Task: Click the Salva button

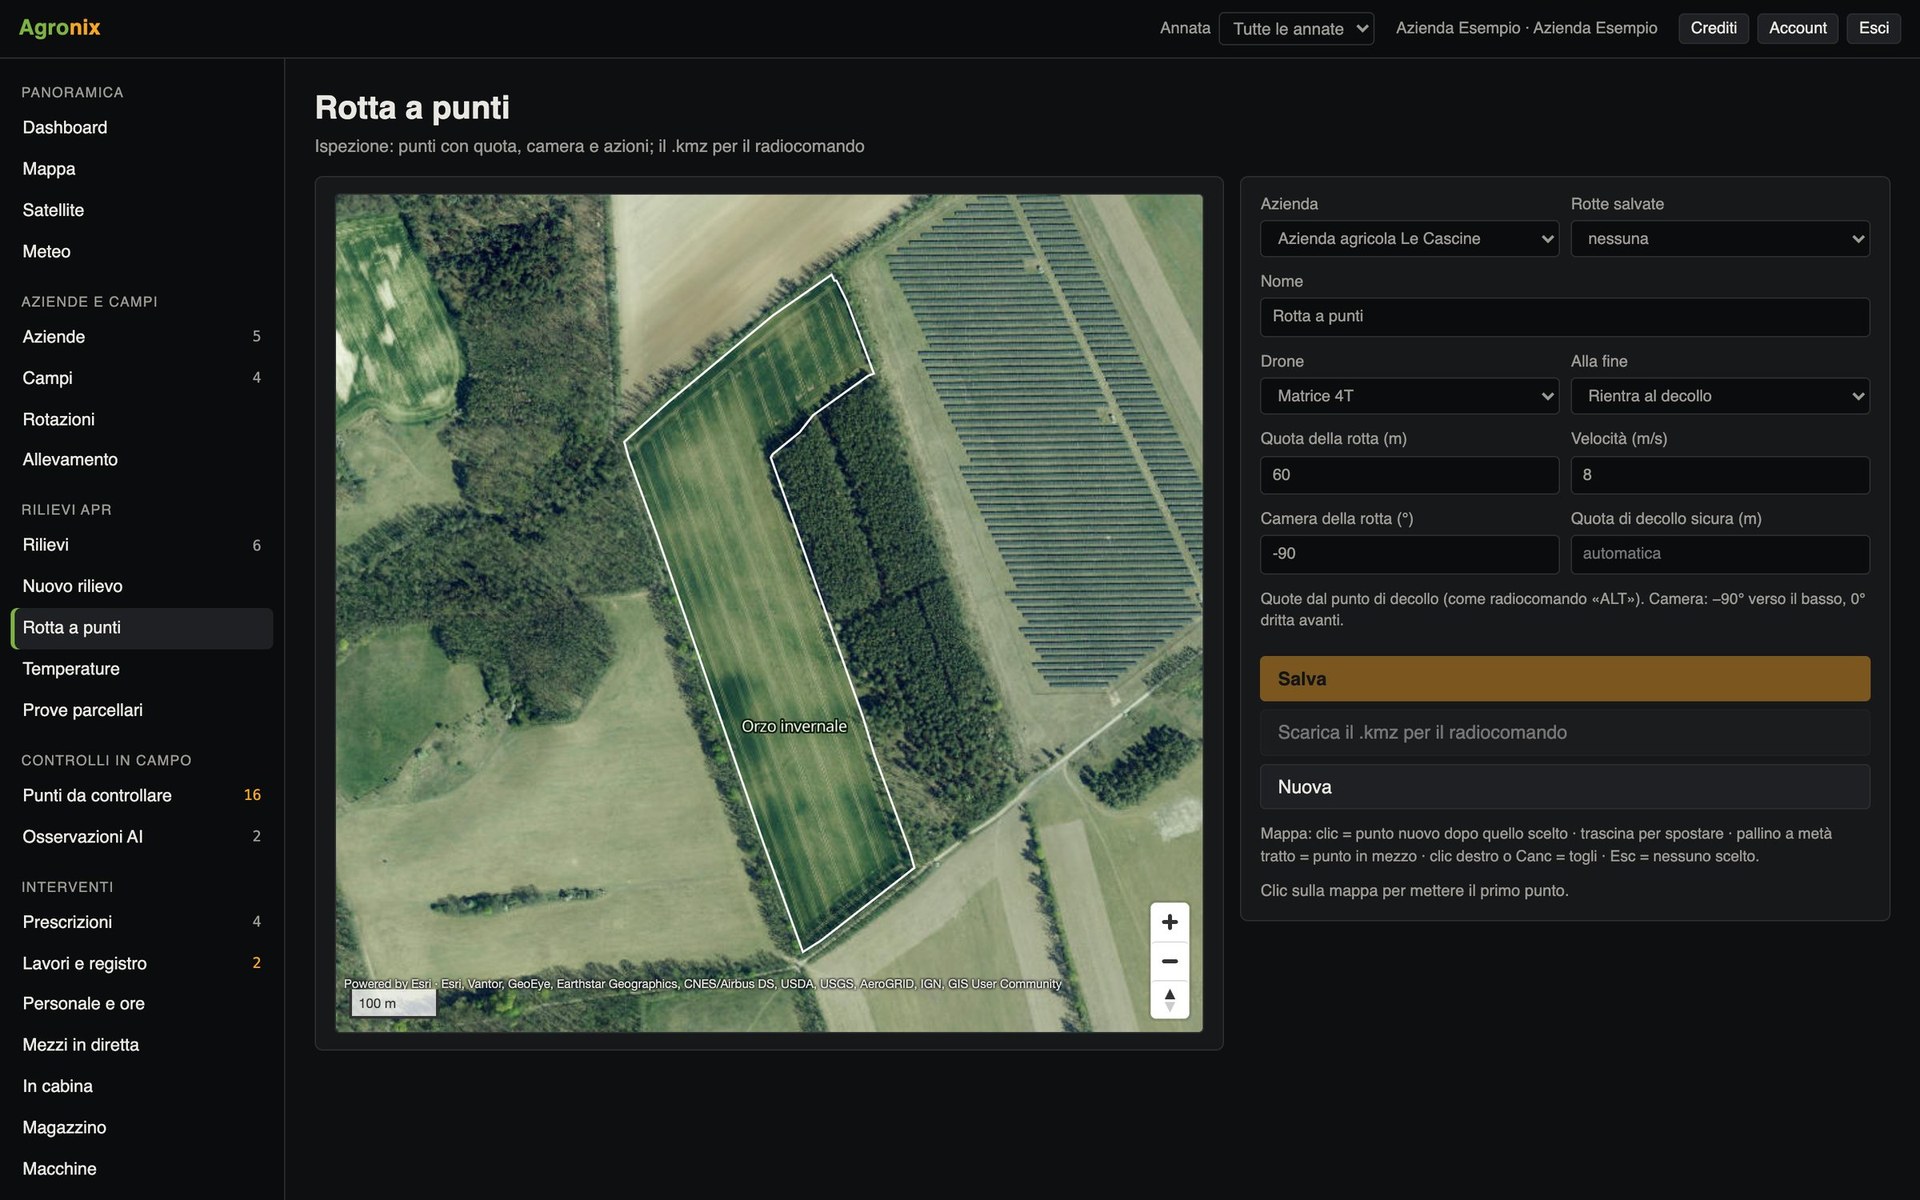Action: click(x=1565, y=679)
